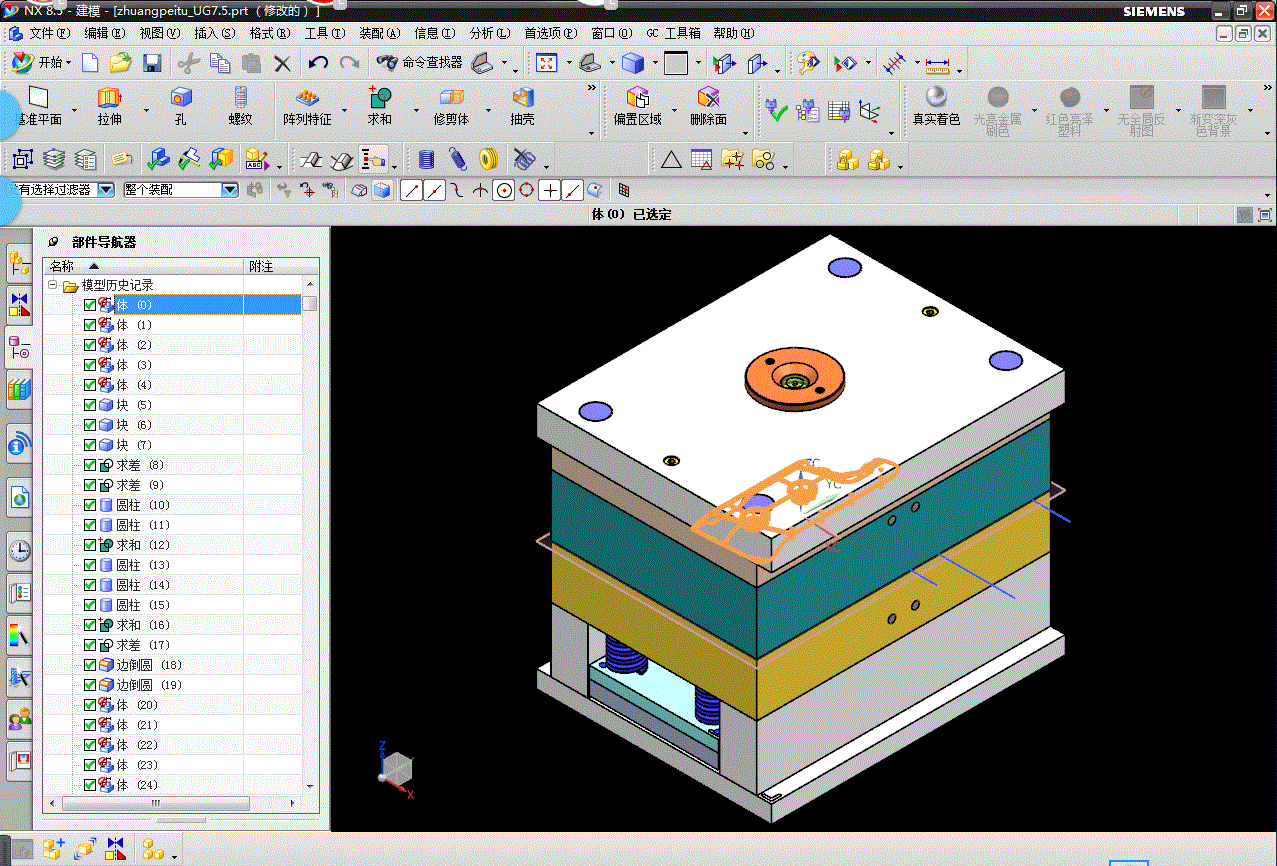1277x866 pixels.
Task: Click the triangle icon in third toolbar row
Action: 671,159
